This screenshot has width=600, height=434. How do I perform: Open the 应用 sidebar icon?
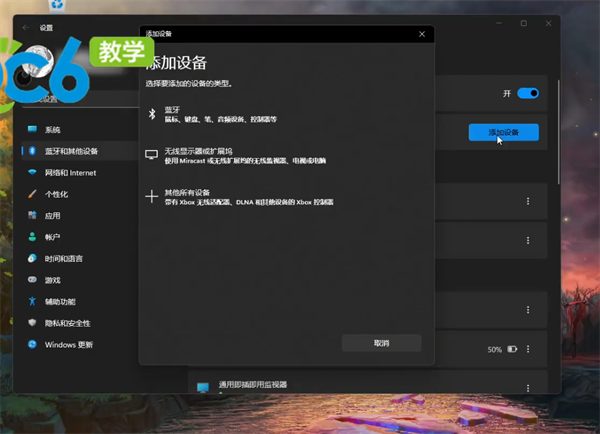[32, 215]
